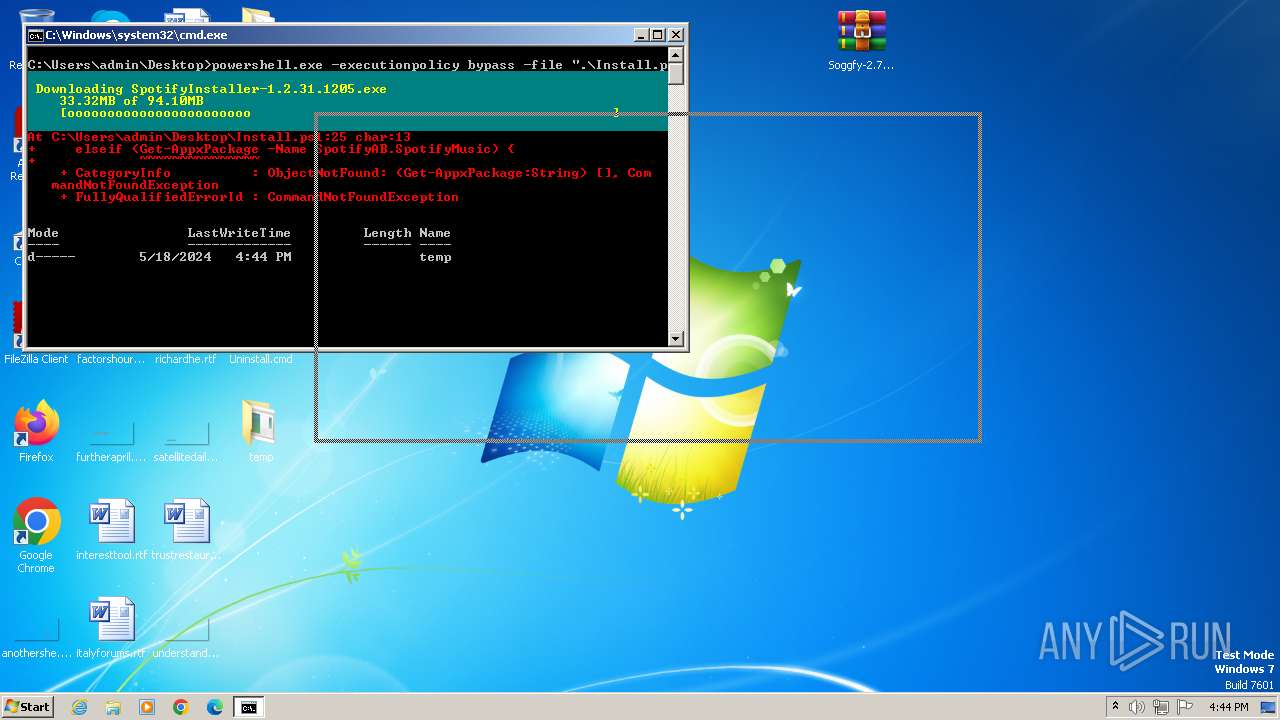Screen dimensions: 1280x720
Task: Click 'LastWriteTime' column header in console
Action: click(239, 233)
